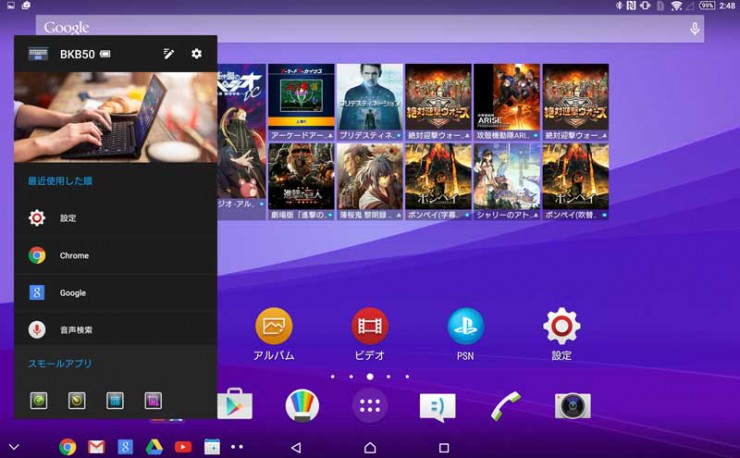
Task: Start 音声検索 from the recently used list
Action: (116, 330)
